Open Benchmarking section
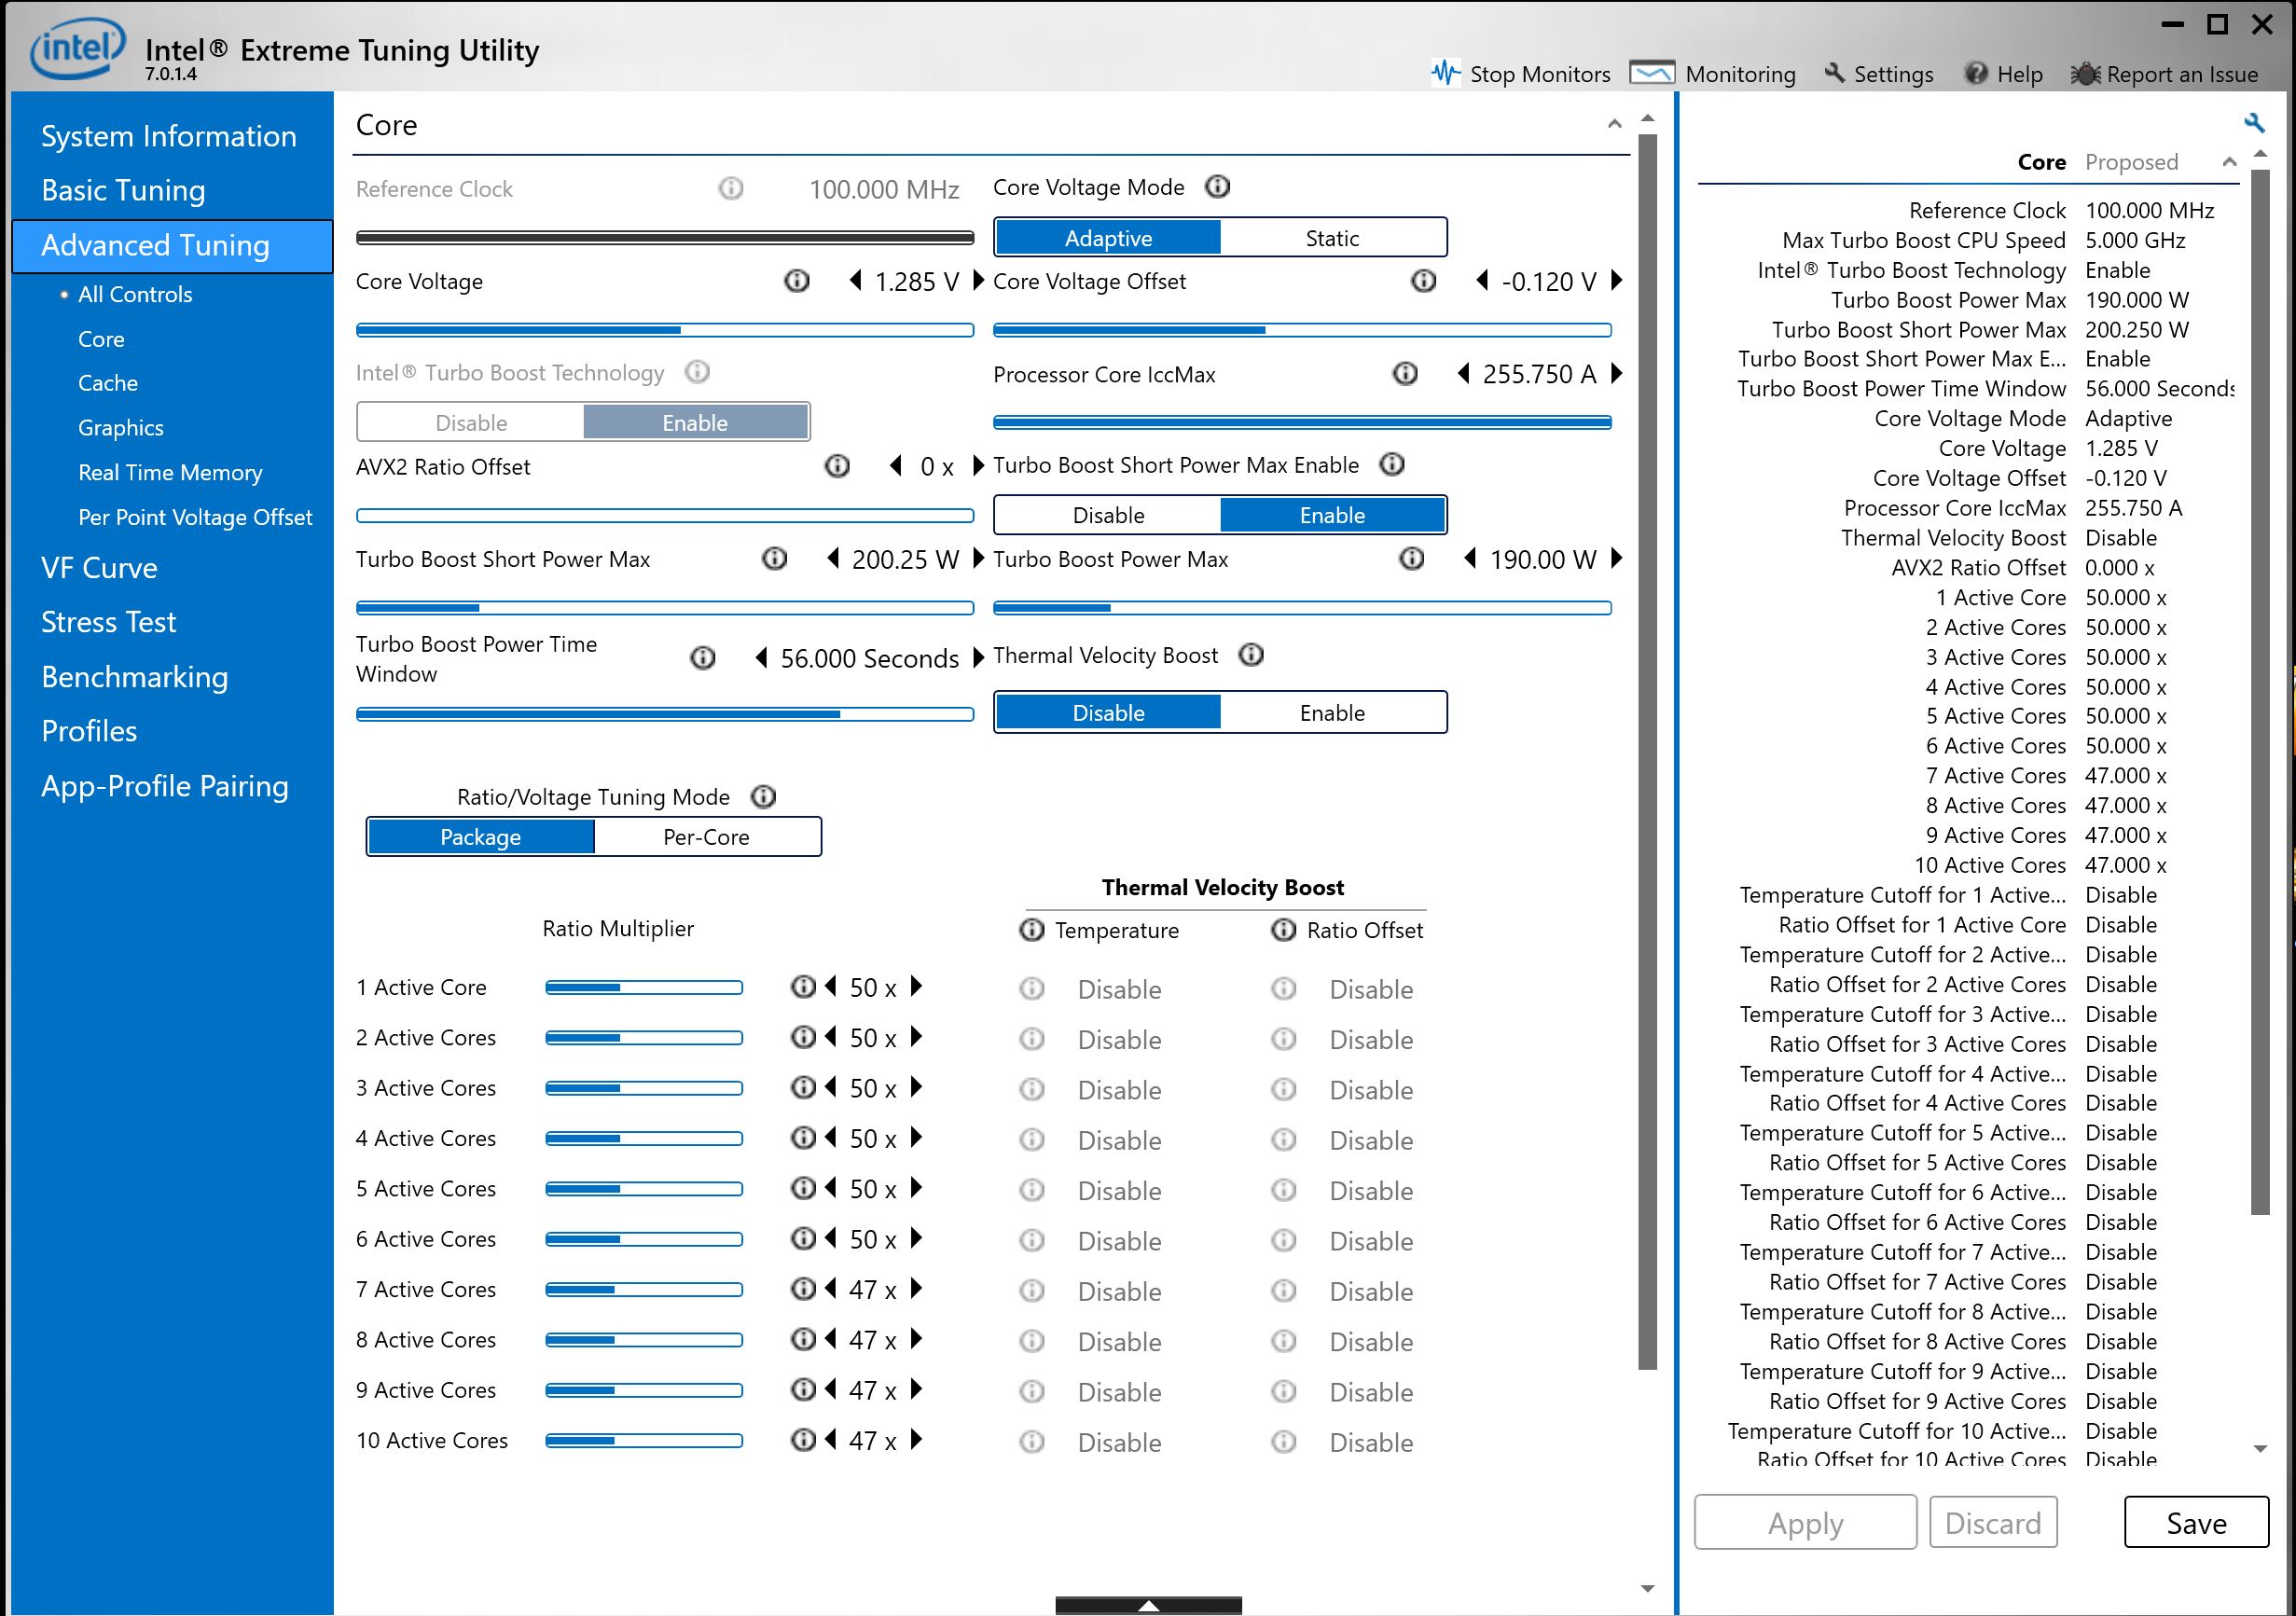The width and height of the screenshot is (2296, 1616). pyautogui.click(x=135, y=677)
